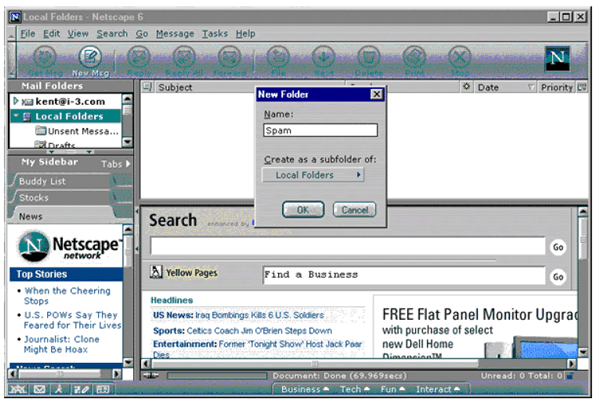Click the Print toolbar icon
The width and height of the screenshot is (600, 410).
point(414,57)
